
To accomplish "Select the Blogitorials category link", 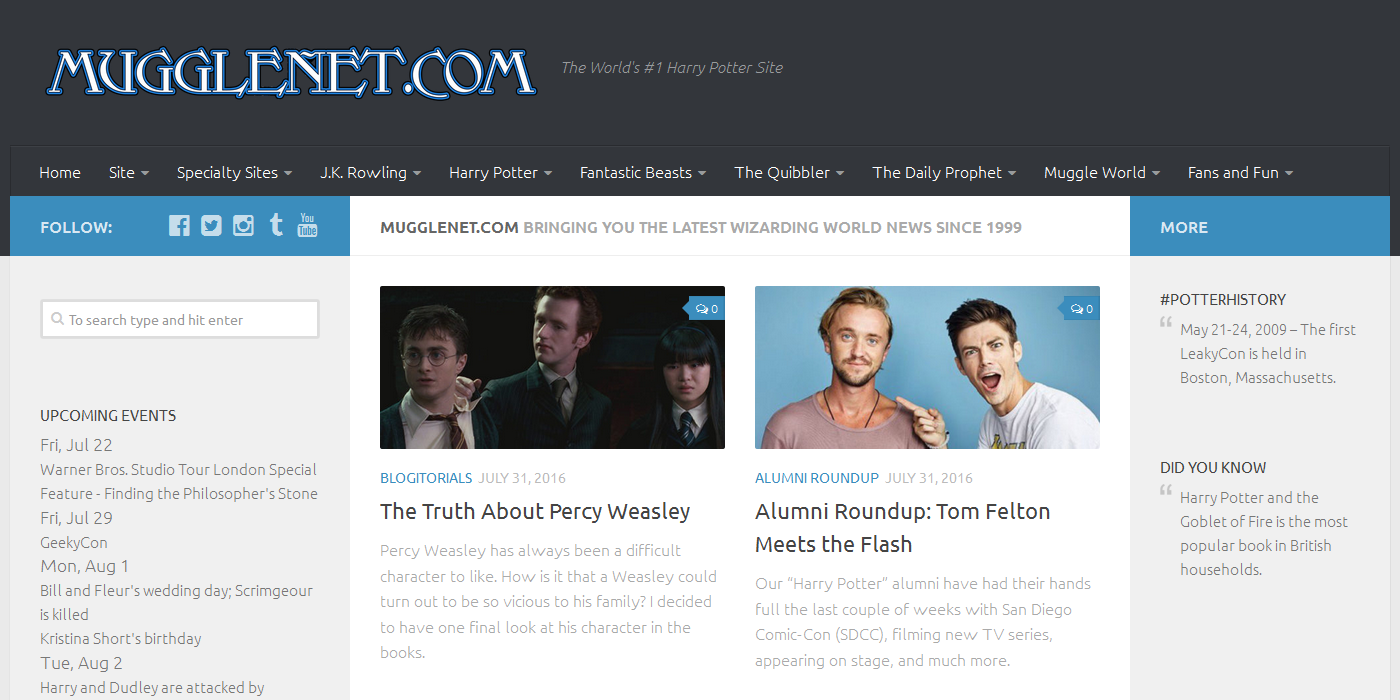I will click(x=426, y=478).
